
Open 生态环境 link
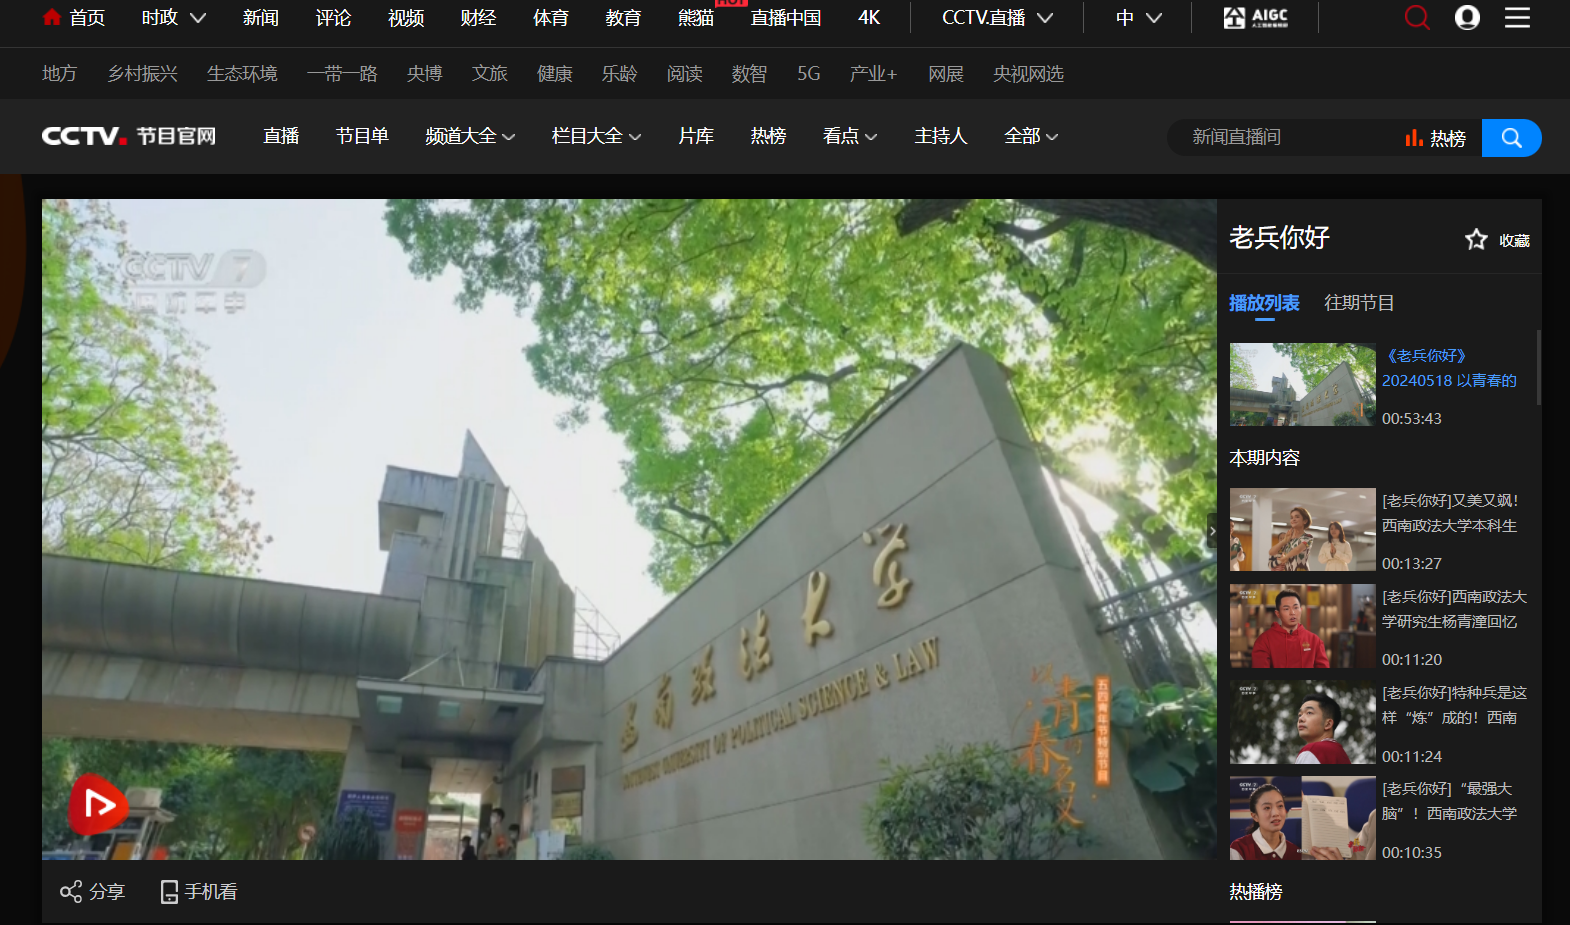[x=242, y=74]
